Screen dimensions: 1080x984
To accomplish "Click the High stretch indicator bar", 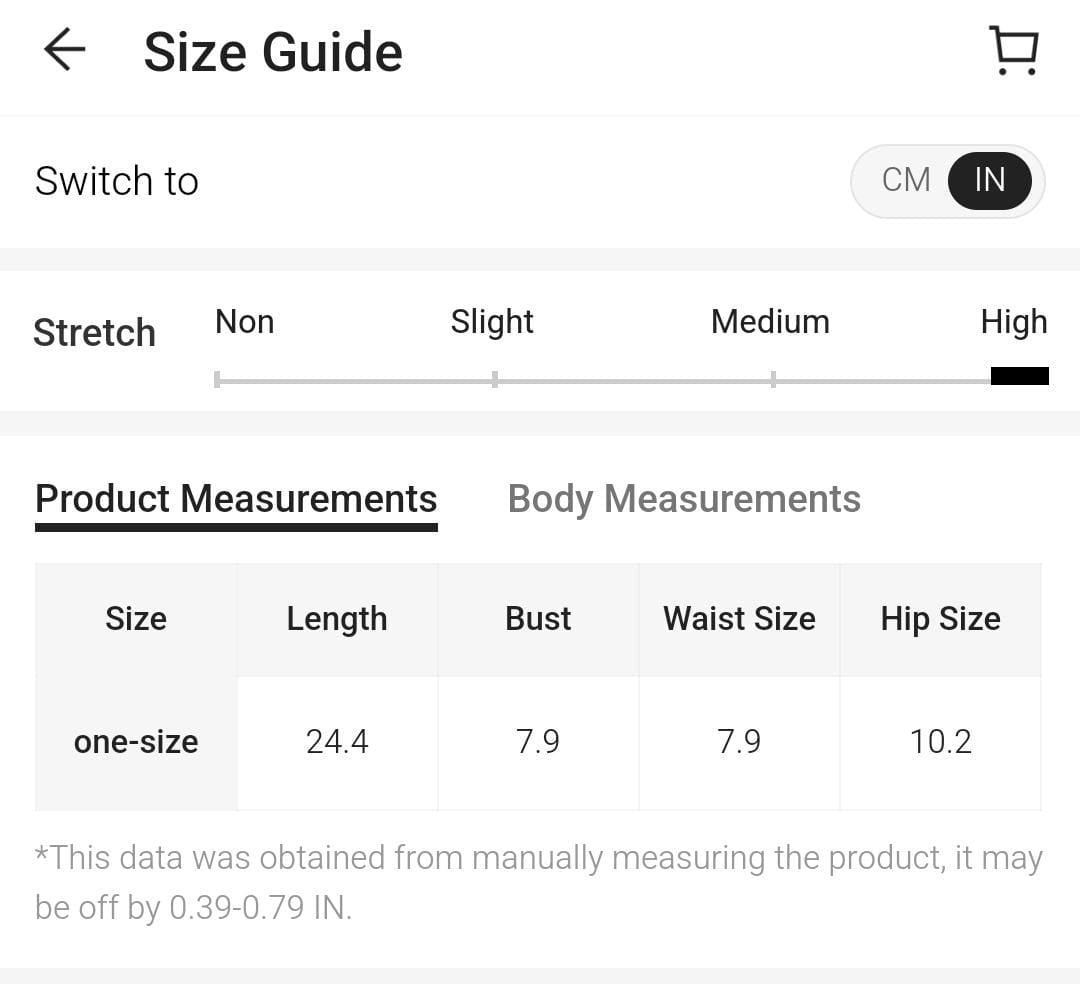I will 1019,376.
